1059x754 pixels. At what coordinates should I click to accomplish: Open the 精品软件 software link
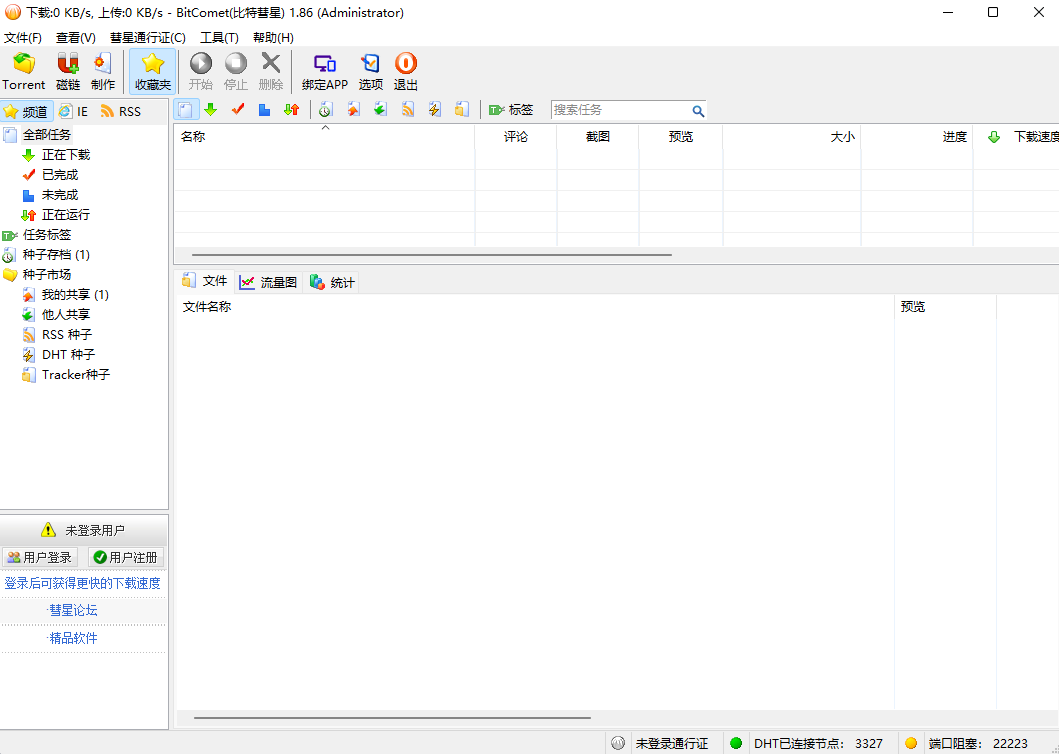tap(72, 638)
